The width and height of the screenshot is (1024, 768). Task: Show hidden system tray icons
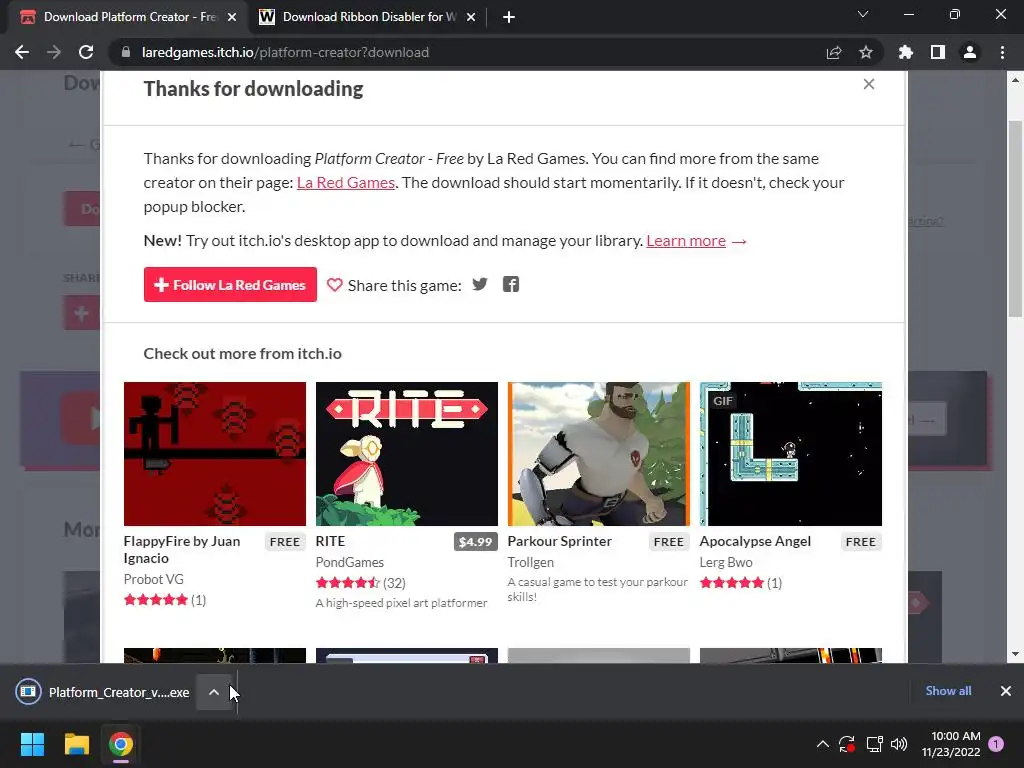coord(823,744)
